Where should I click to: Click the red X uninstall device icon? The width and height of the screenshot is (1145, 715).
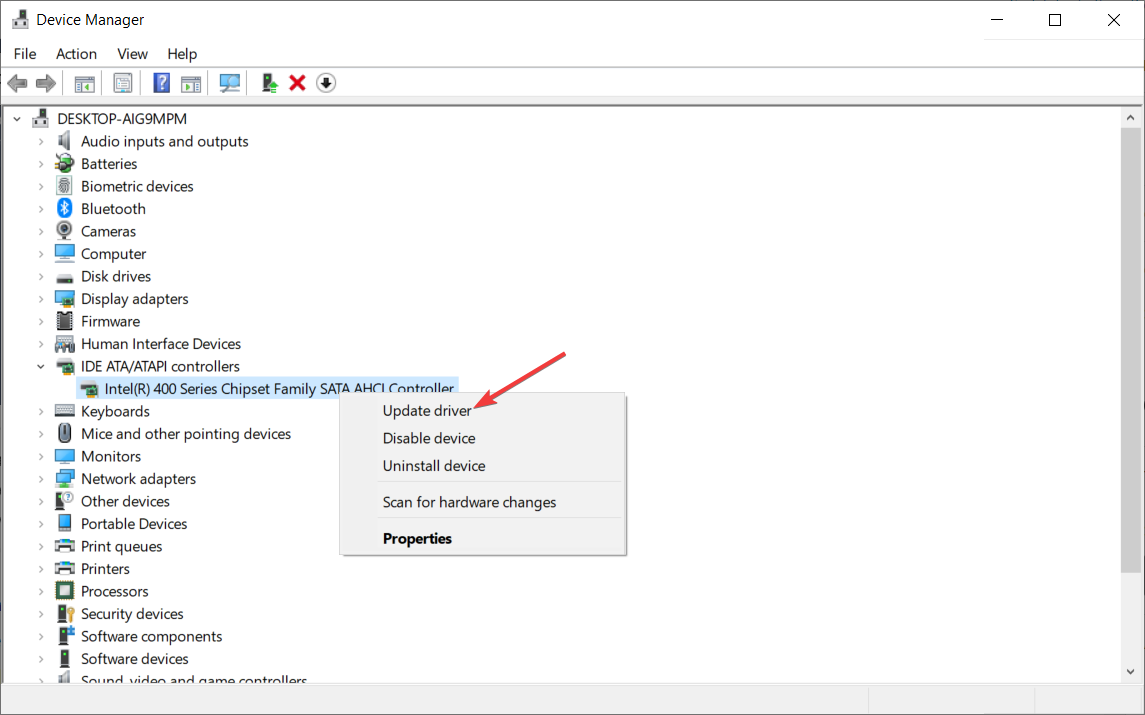(297, 83)
